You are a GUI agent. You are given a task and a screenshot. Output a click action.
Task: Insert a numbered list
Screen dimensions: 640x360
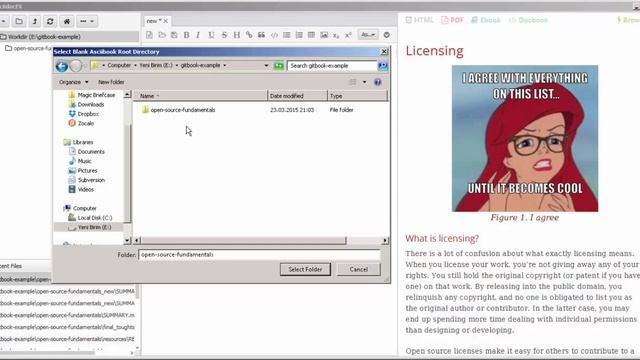point(299,35)
